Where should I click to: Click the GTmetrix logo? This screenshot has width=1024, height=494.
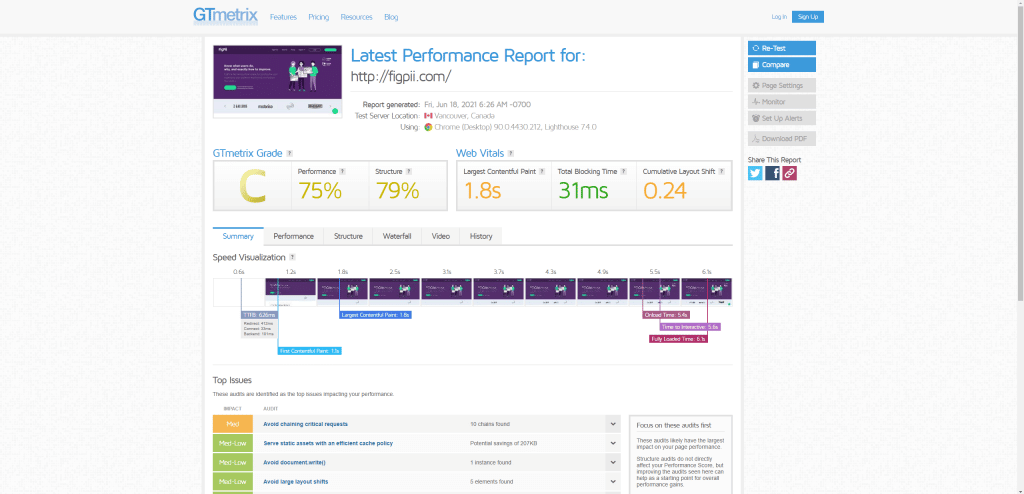pos(225,16)
